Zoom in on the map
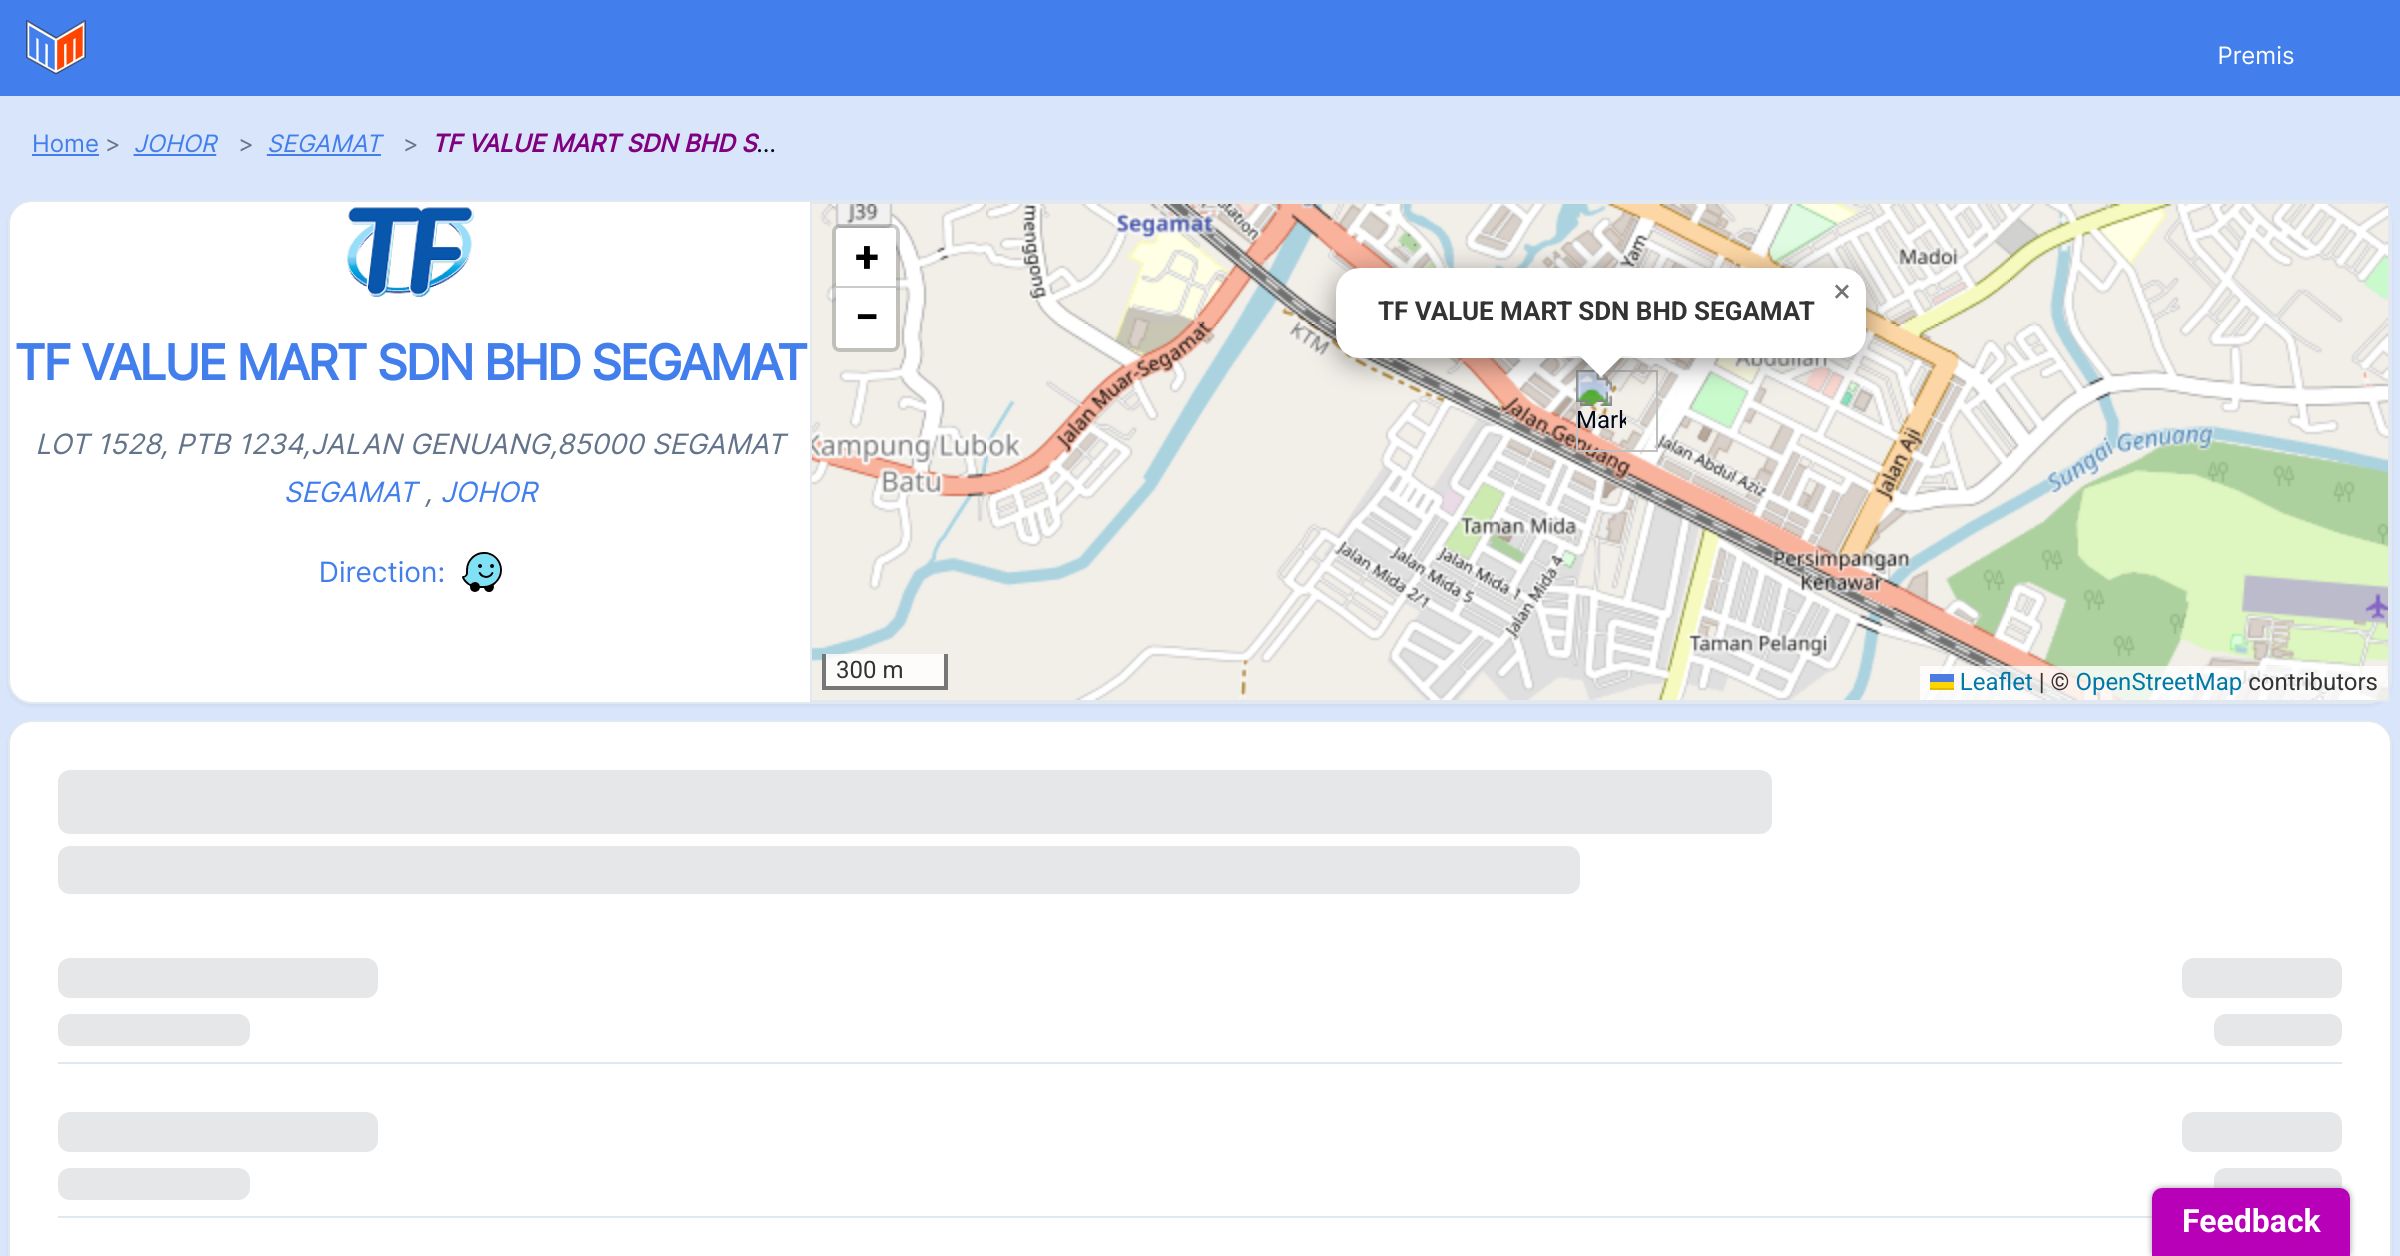The width and height of the screenshot is (2400, 1256). click(866, 258)
